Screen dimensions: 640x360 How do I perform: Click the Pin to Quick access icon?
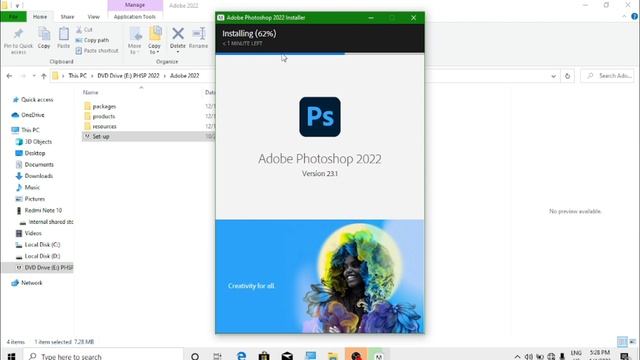[18, 34]
